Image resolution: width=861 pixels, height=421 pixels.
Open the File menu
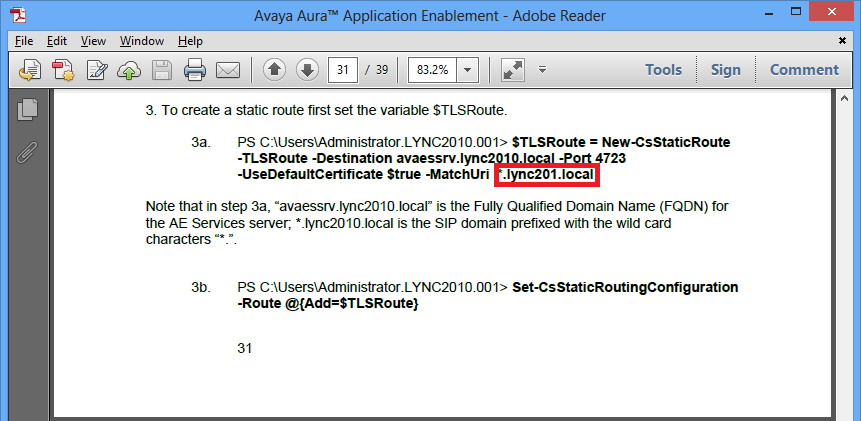24,41
